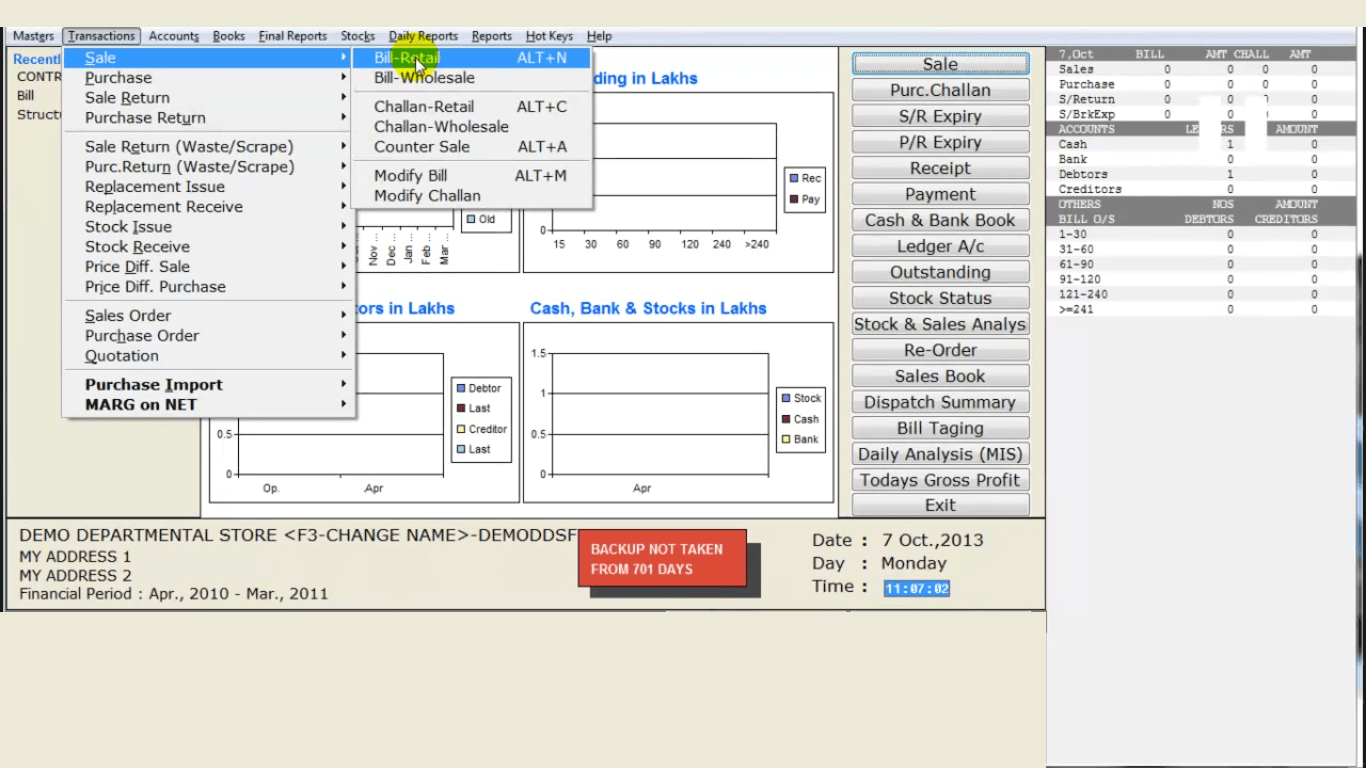Open the Stocks menu

pos(358,36)
